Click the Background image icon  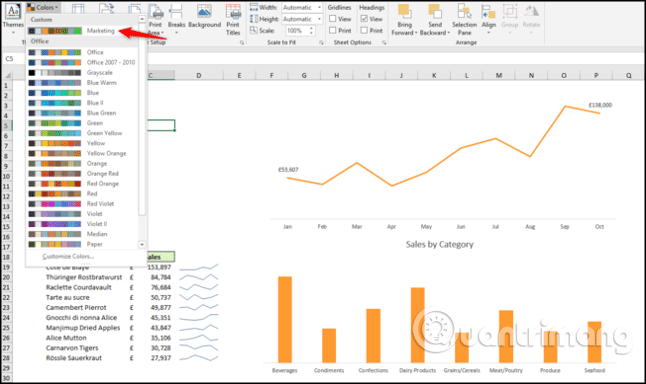click(x=204, y=12)
